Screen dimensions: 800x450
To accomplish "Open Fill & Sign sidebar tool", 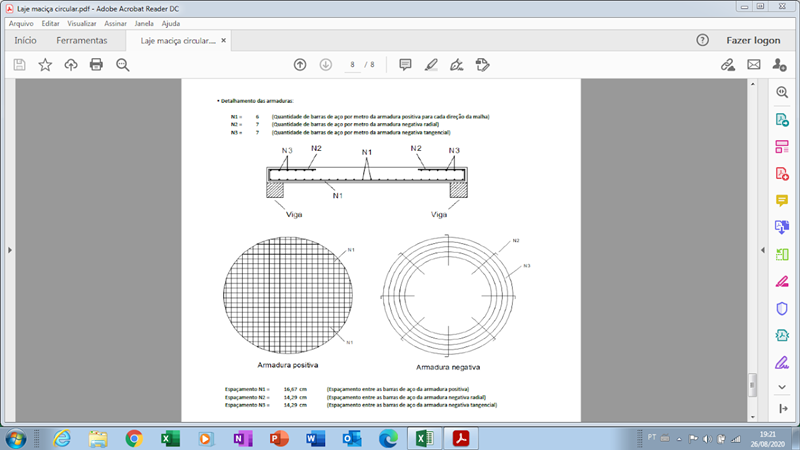I will 782,362.
